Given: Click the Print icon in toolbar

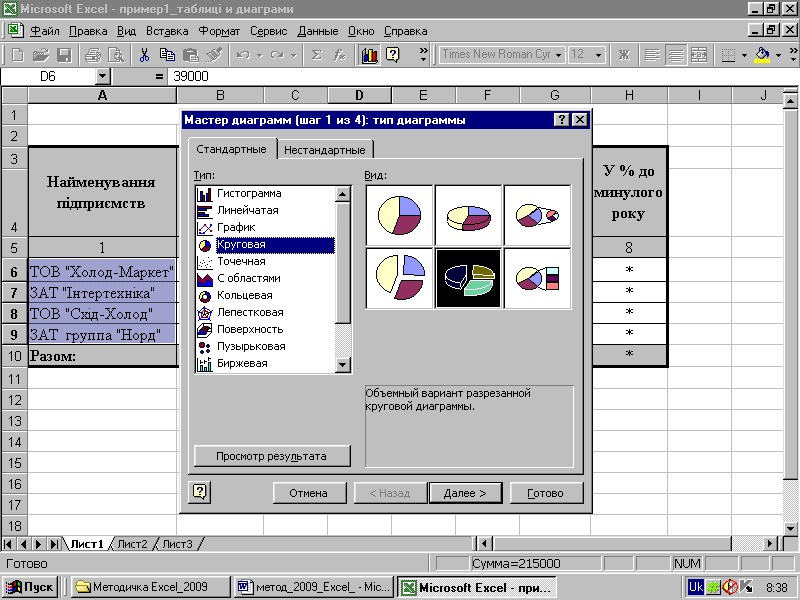Looking at the screenshot, I should tap(93, 55).
